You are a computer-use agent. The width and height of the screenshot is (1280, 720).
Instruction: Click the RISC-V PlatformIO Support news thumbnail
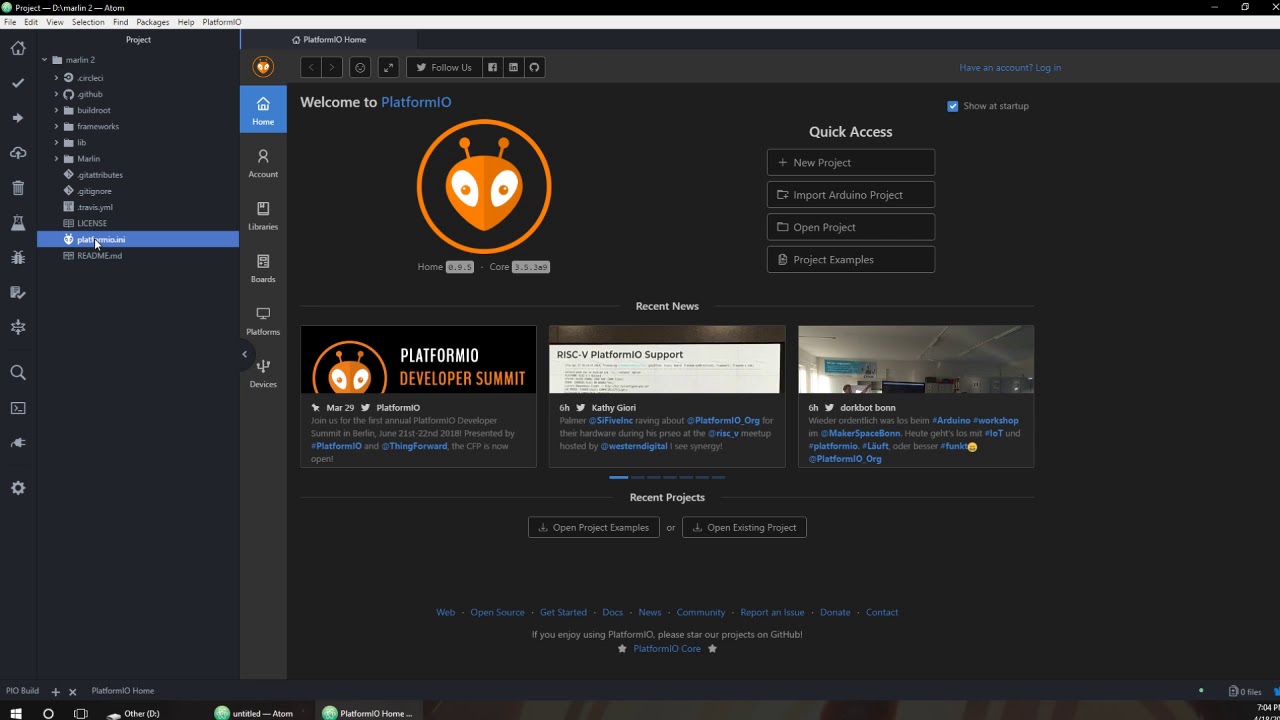tap(667, 360)
